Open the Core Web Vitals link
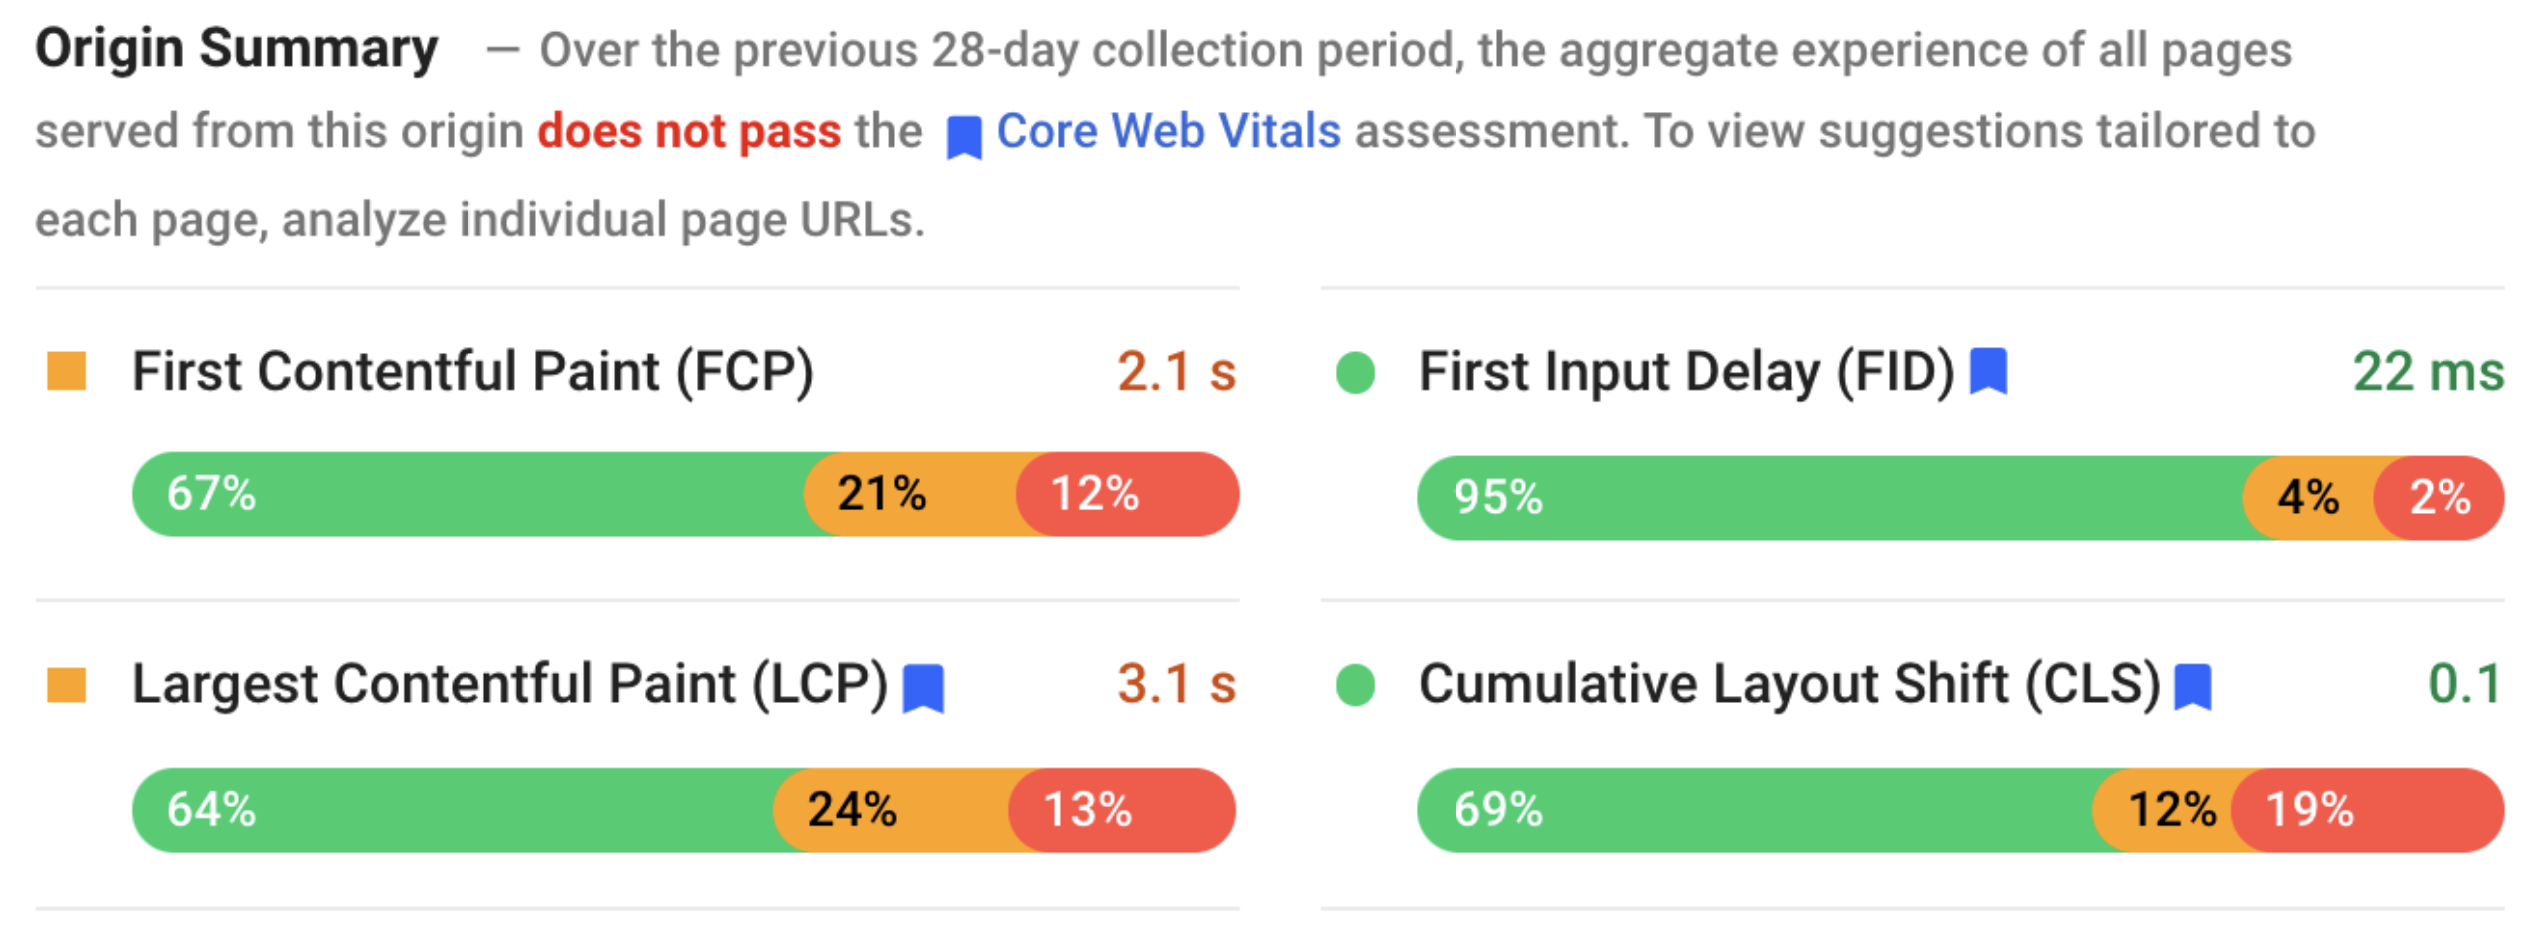The height and width of the screenshot is (936, 2548). pyautogui.click(x=1168, y=131)
